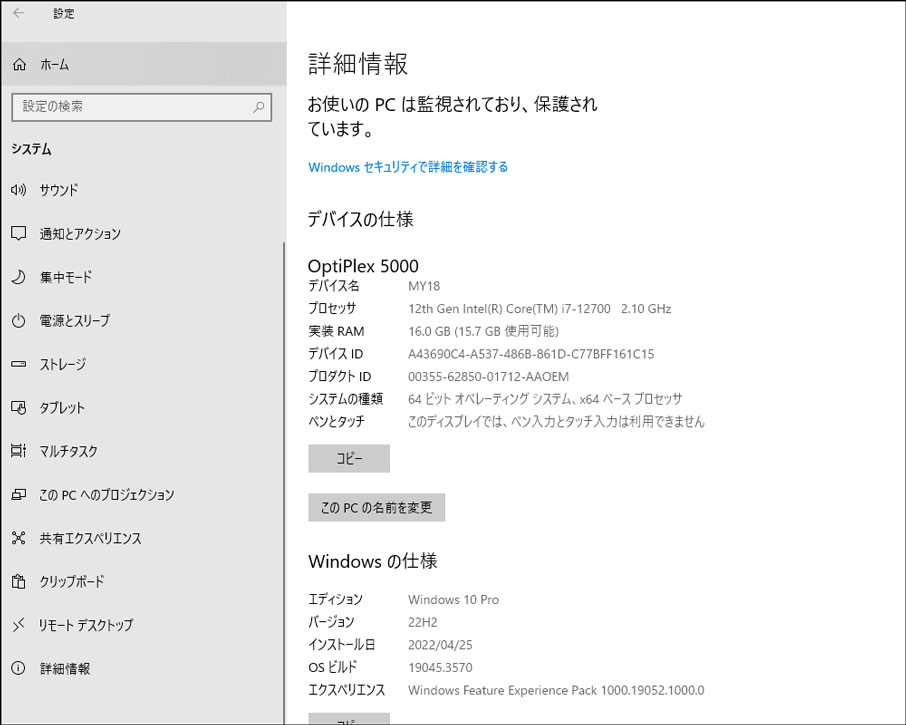Click the デバイス名 label
This screenshot has height=725, width=906.
pyautogui.click(x=333, y=286)
